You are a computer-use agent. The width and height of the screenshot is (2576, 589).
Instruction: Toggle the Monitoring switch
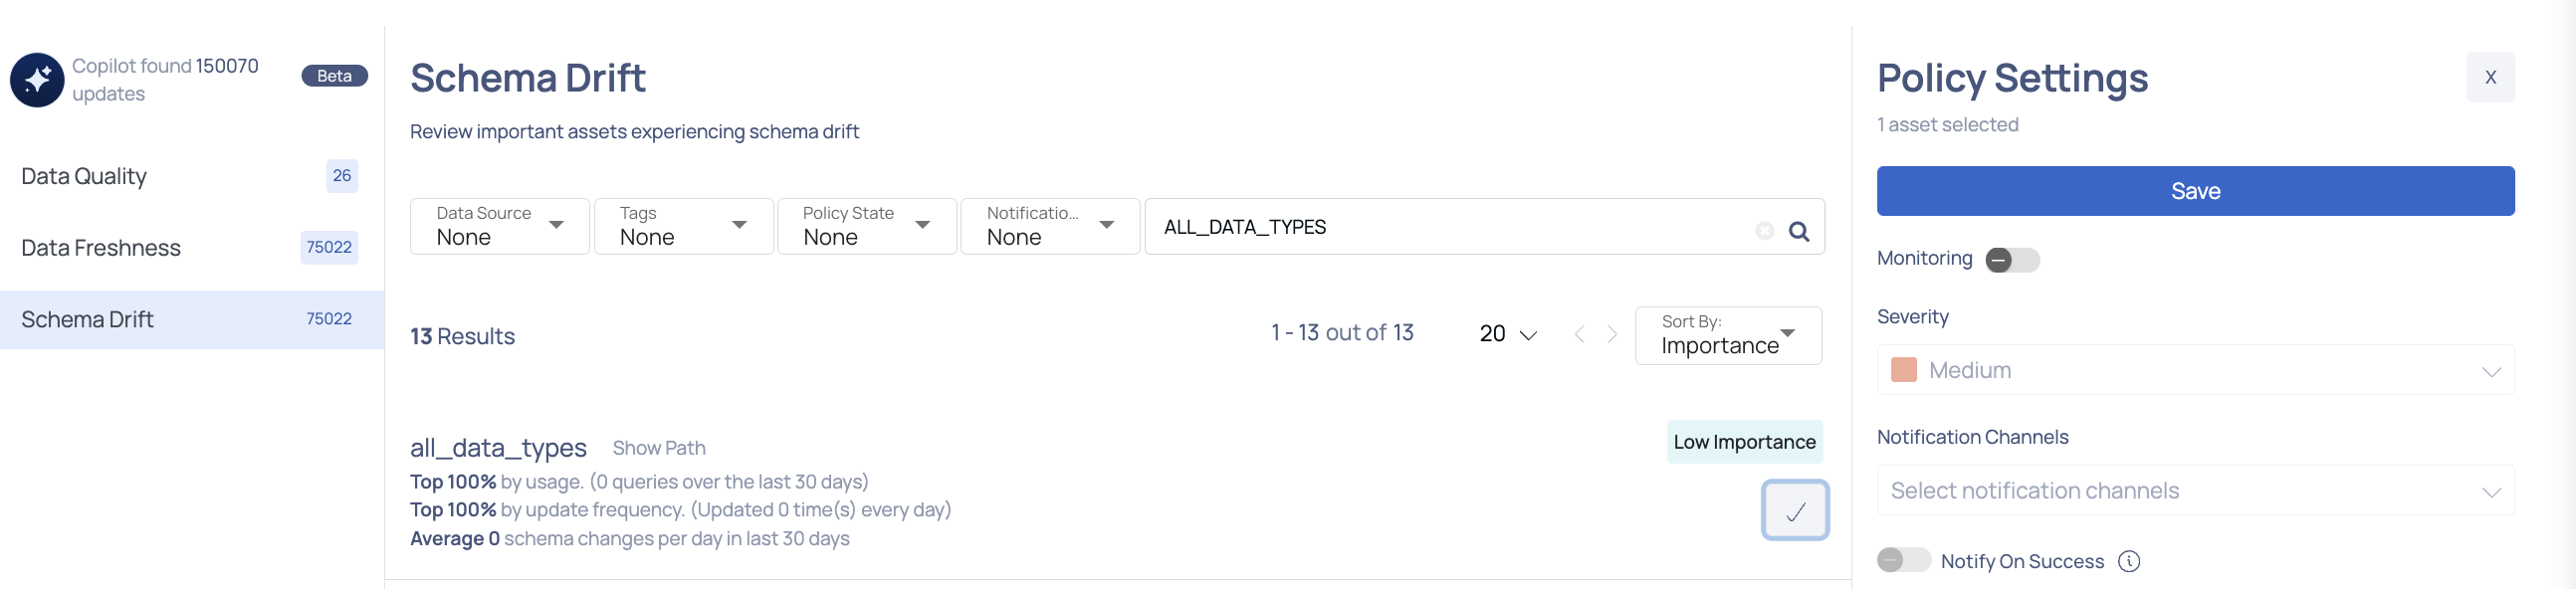click(2012, 260)
